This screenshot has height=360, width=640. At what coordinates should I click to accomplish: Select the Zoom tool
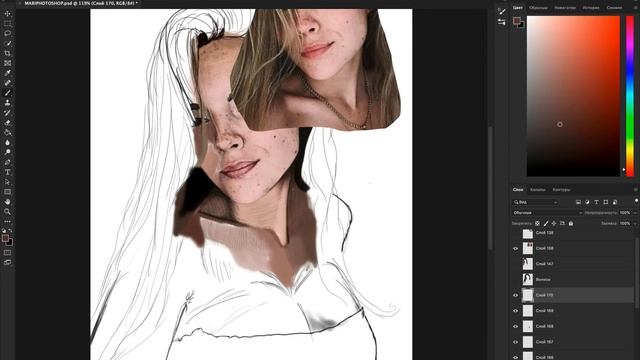7,211
